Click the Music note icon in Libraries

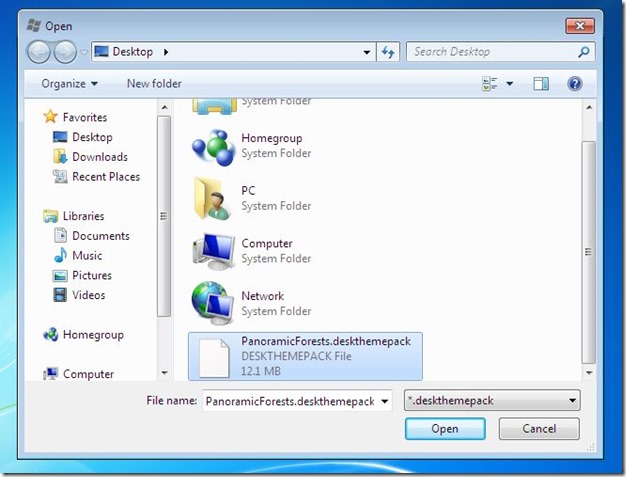coord(60,255)
